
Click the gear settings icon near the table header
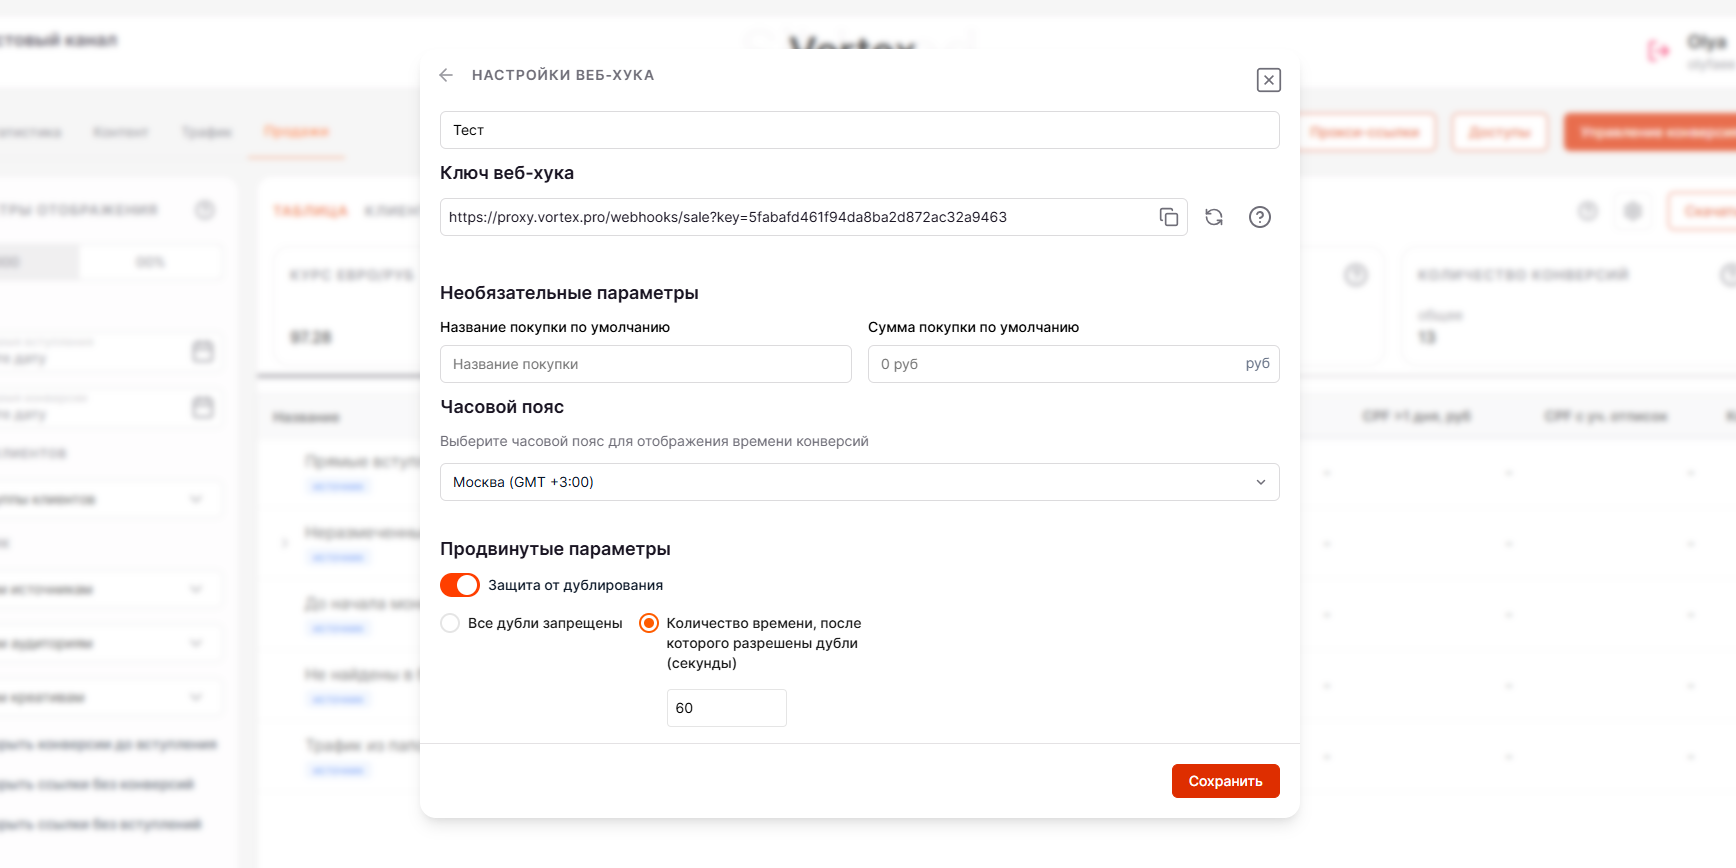(x=1633, y=211)
